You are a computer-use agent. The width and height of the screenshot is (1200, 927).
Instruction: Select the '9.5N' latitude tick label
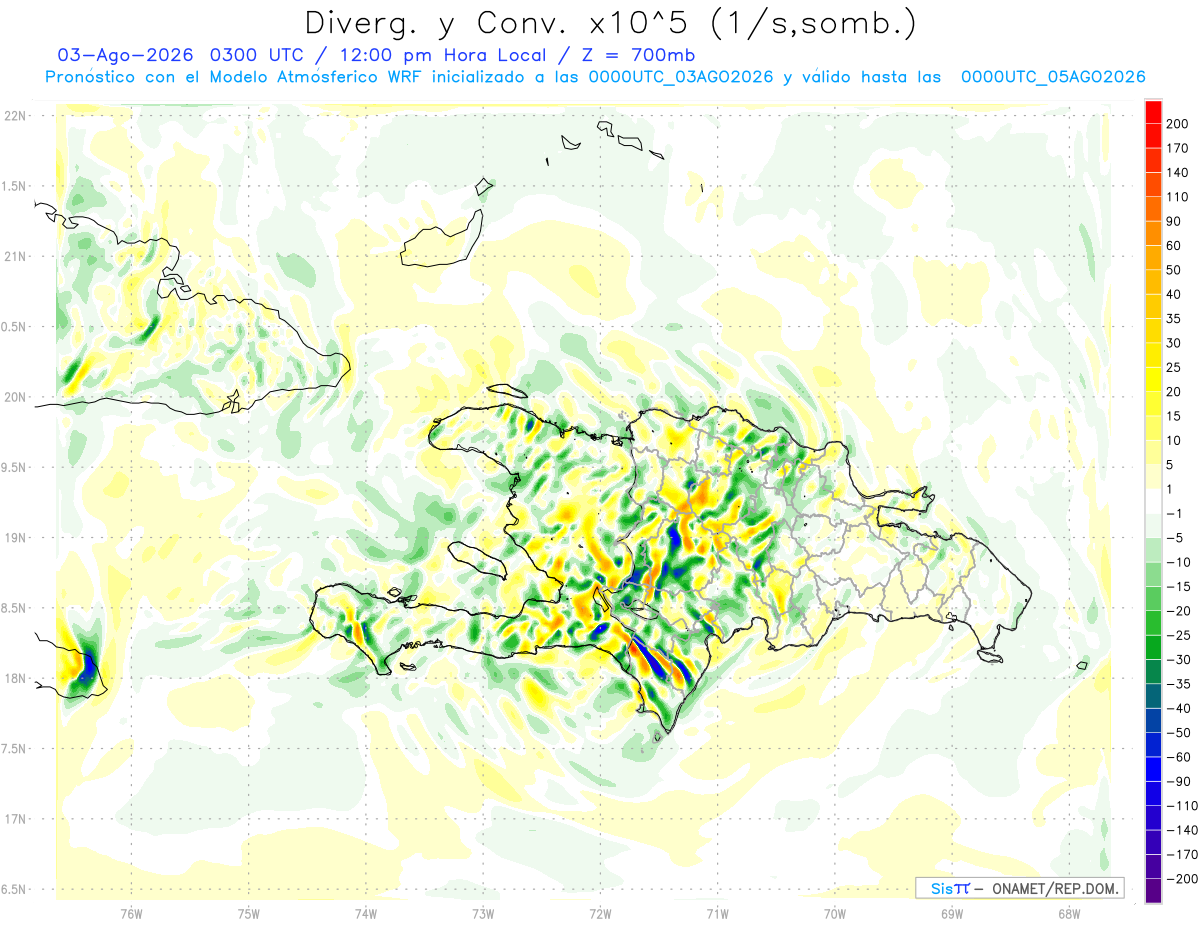(15, 467)
